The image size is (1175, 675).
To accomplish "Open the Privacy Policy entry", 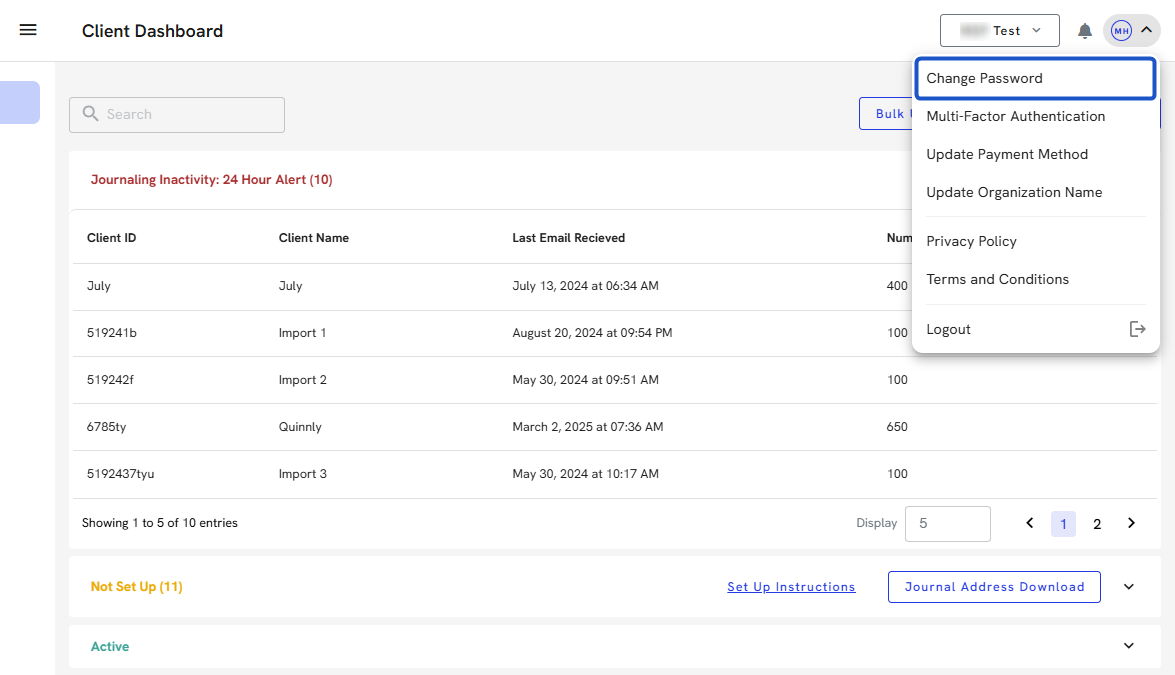I will (971, 241).
